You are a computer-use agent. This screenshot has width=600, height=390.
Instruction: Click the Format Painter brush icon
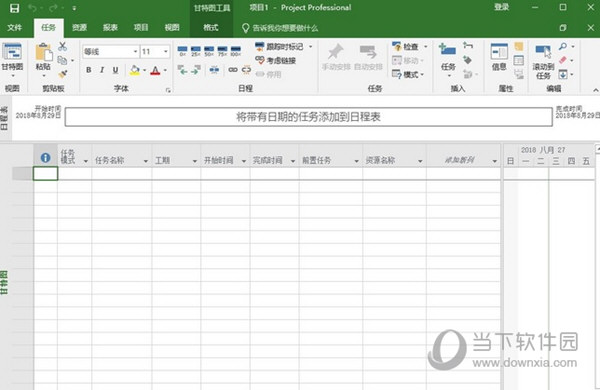62,73
